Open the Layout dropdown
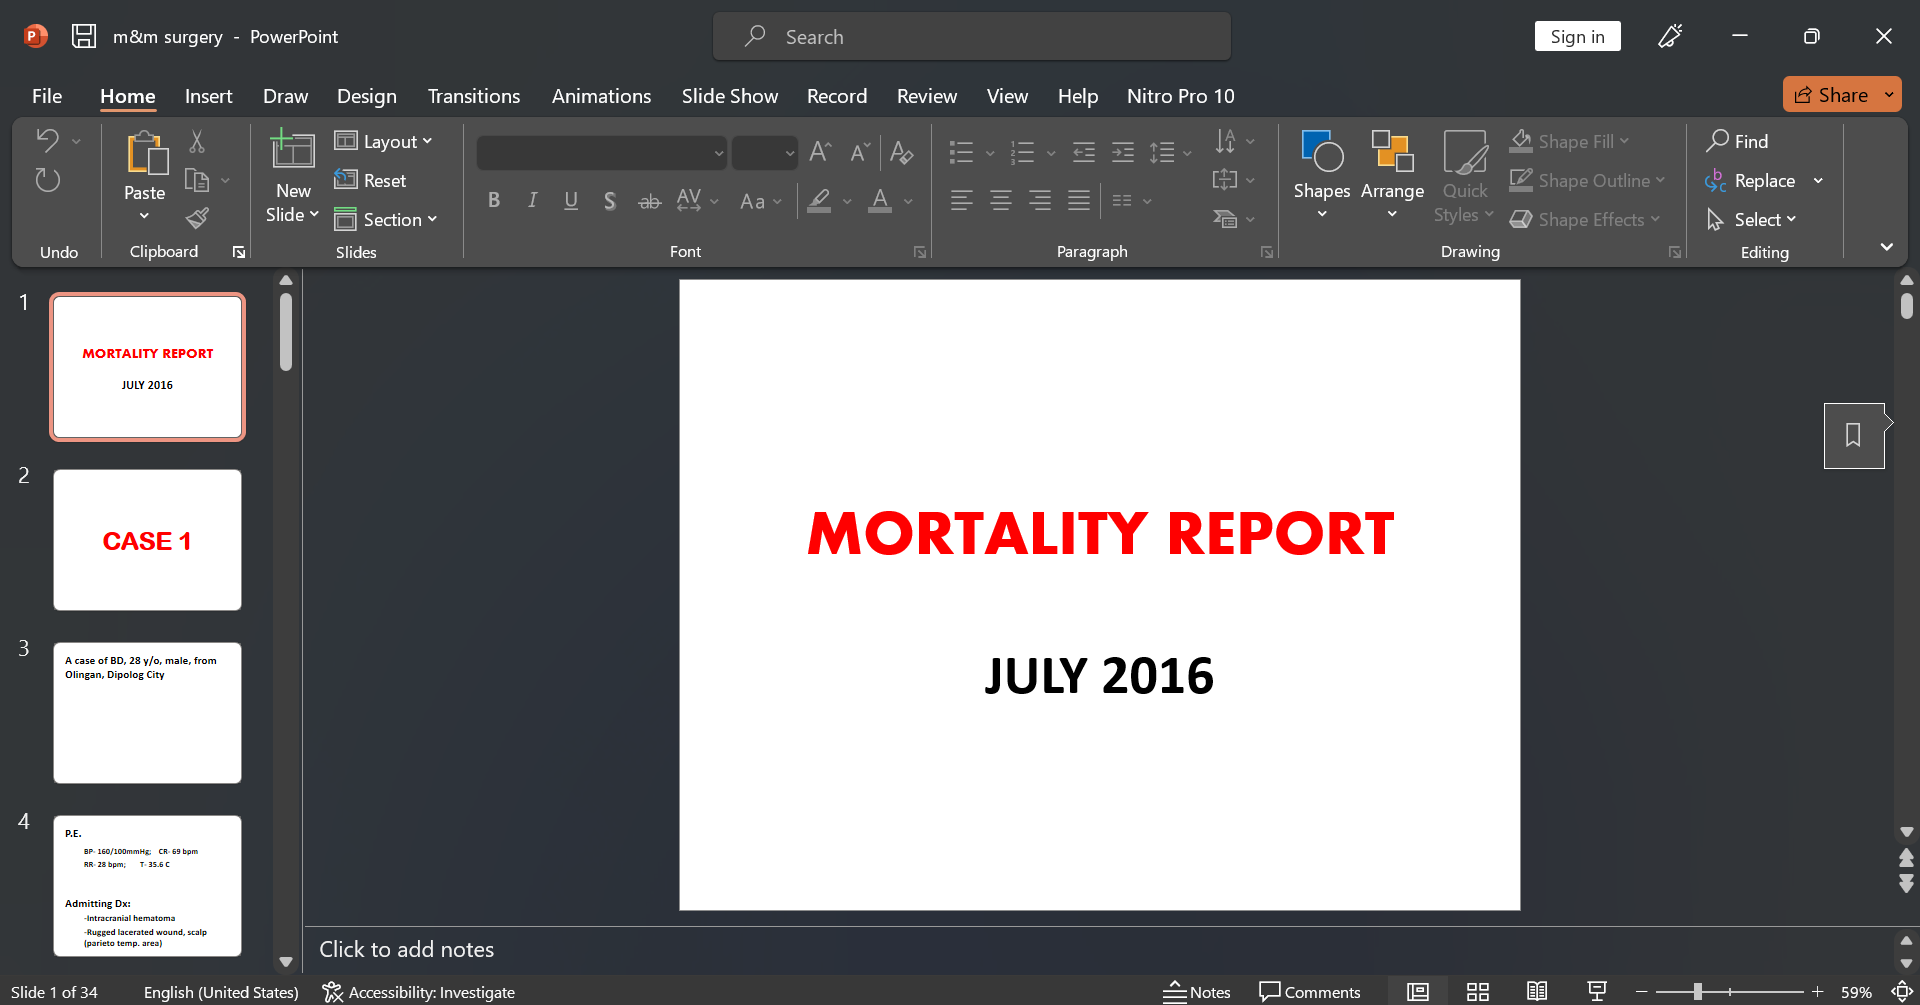 384,141
